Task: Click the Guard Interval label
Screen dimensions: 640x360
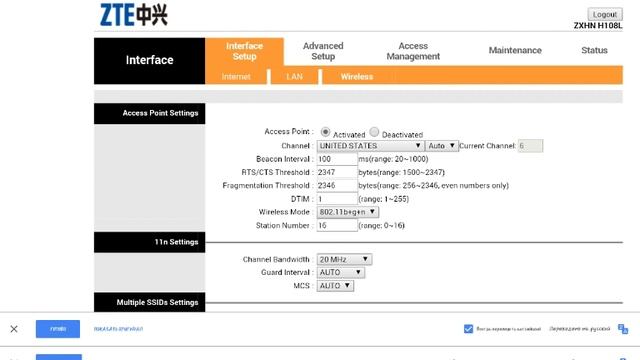Action: coord(285,272)
